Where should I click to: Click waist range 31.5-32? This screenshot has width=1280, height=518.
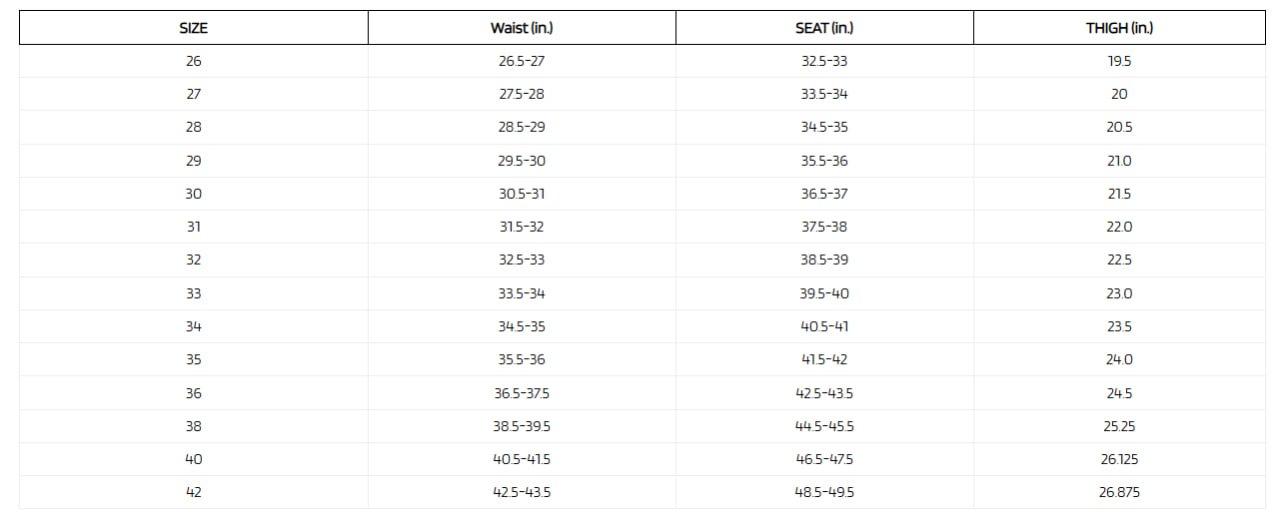pyautogui.click(x=522, y=227)
